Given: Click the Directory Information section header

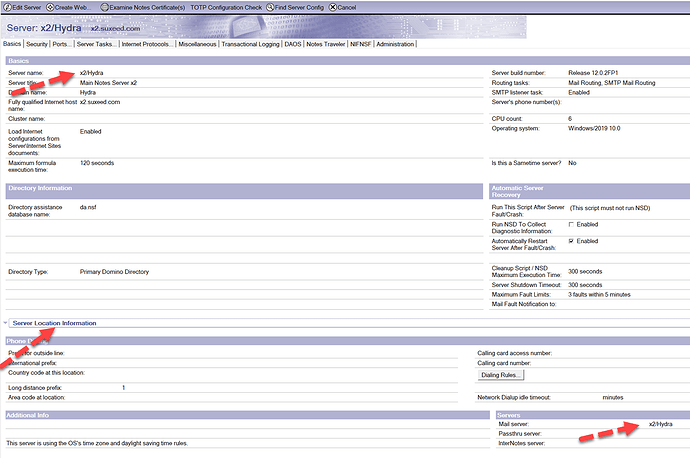Looking at the screenshot, I should 244,191.
